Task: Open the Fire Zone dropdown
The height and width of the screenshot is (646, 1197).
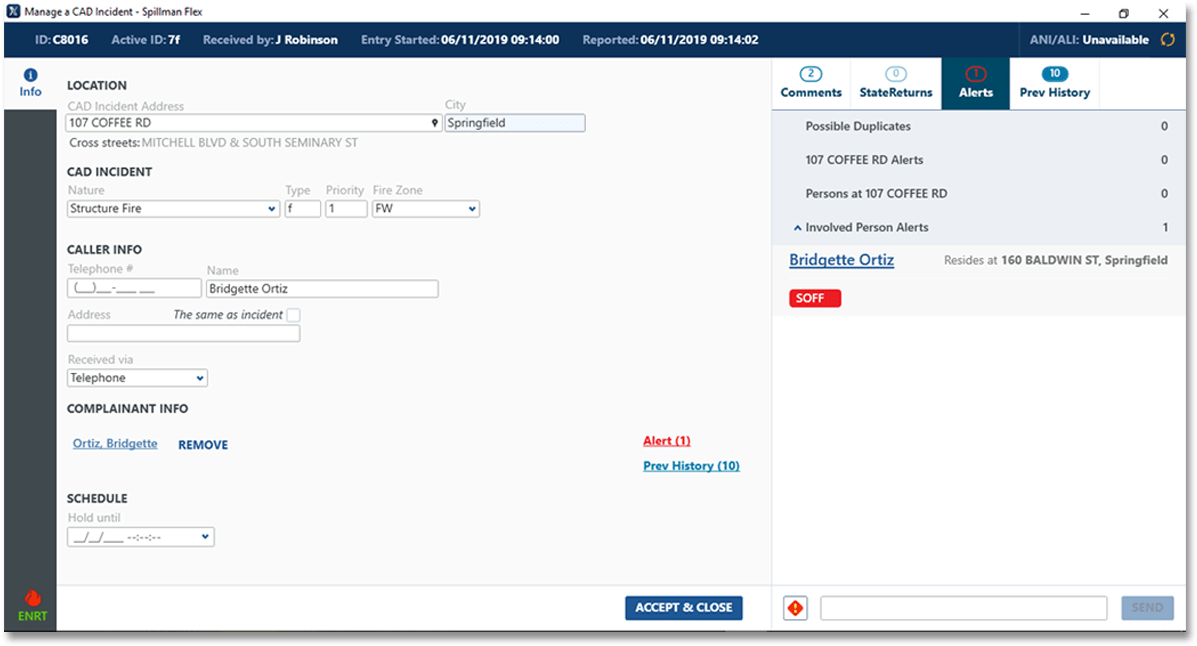Action: (425, 209)
